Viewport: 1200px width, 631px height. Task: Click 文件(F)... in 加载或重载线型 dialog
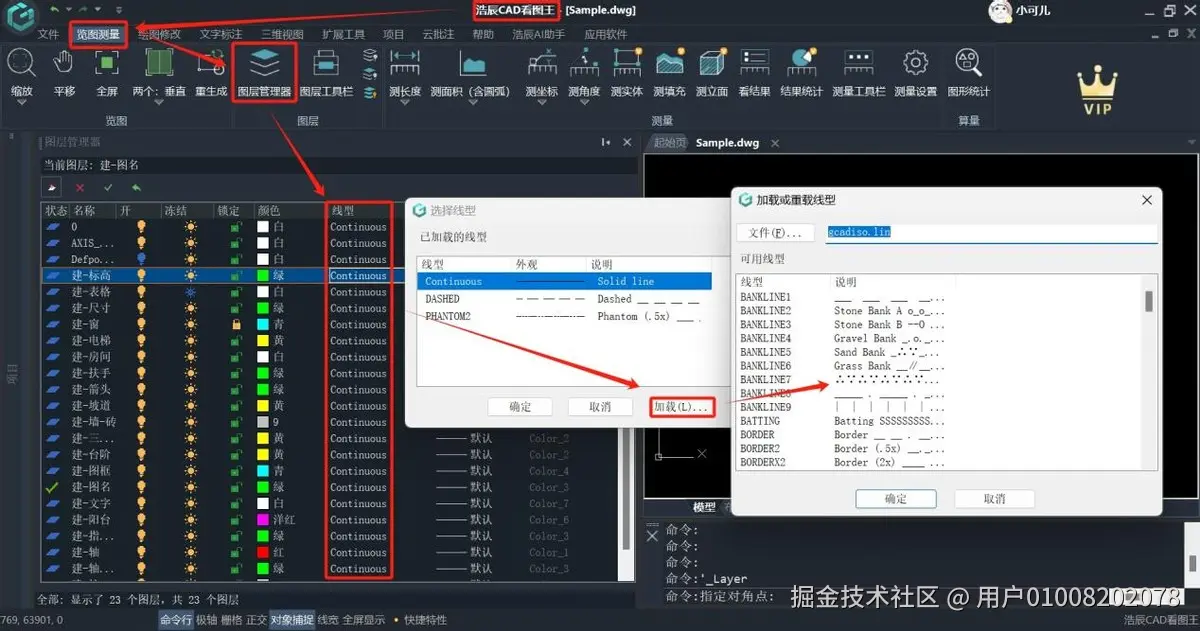(x=775, y=233)
